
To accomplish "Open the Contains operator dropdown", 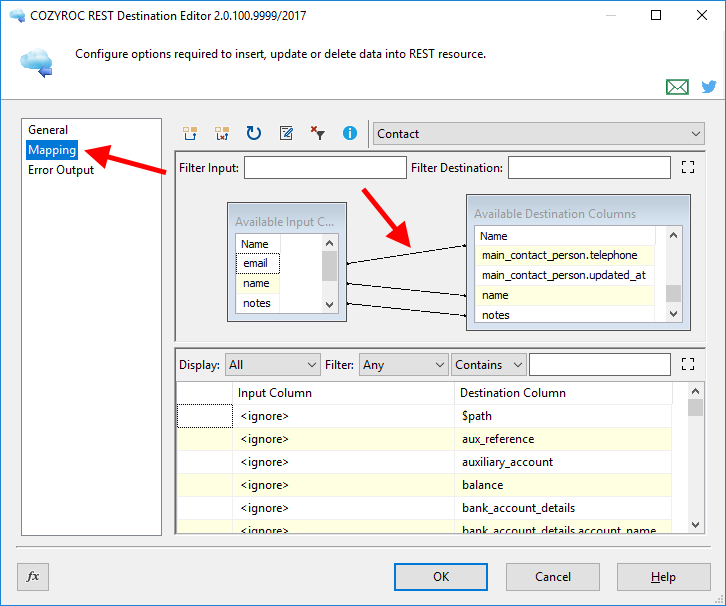I will pos(488,365).
